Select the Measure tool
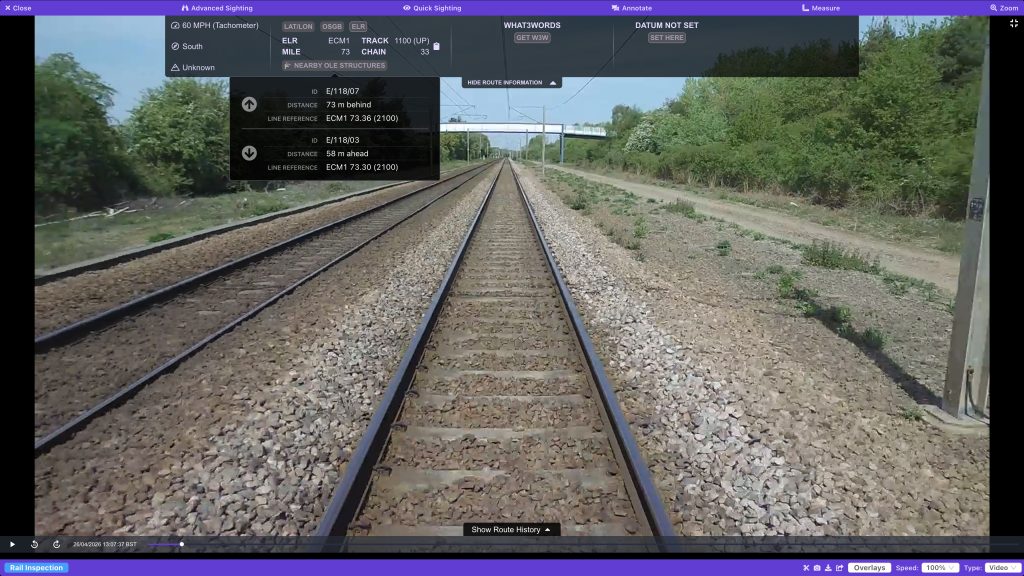Viewport: 1024px width, 576px height. click(821, 8)
